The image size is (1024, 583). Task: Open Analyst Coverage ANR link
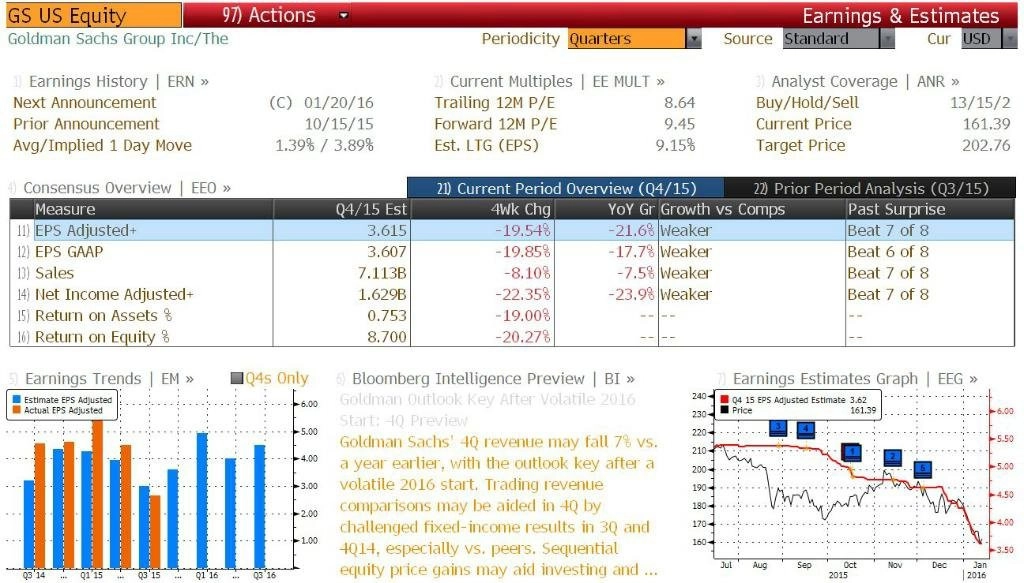865,82
